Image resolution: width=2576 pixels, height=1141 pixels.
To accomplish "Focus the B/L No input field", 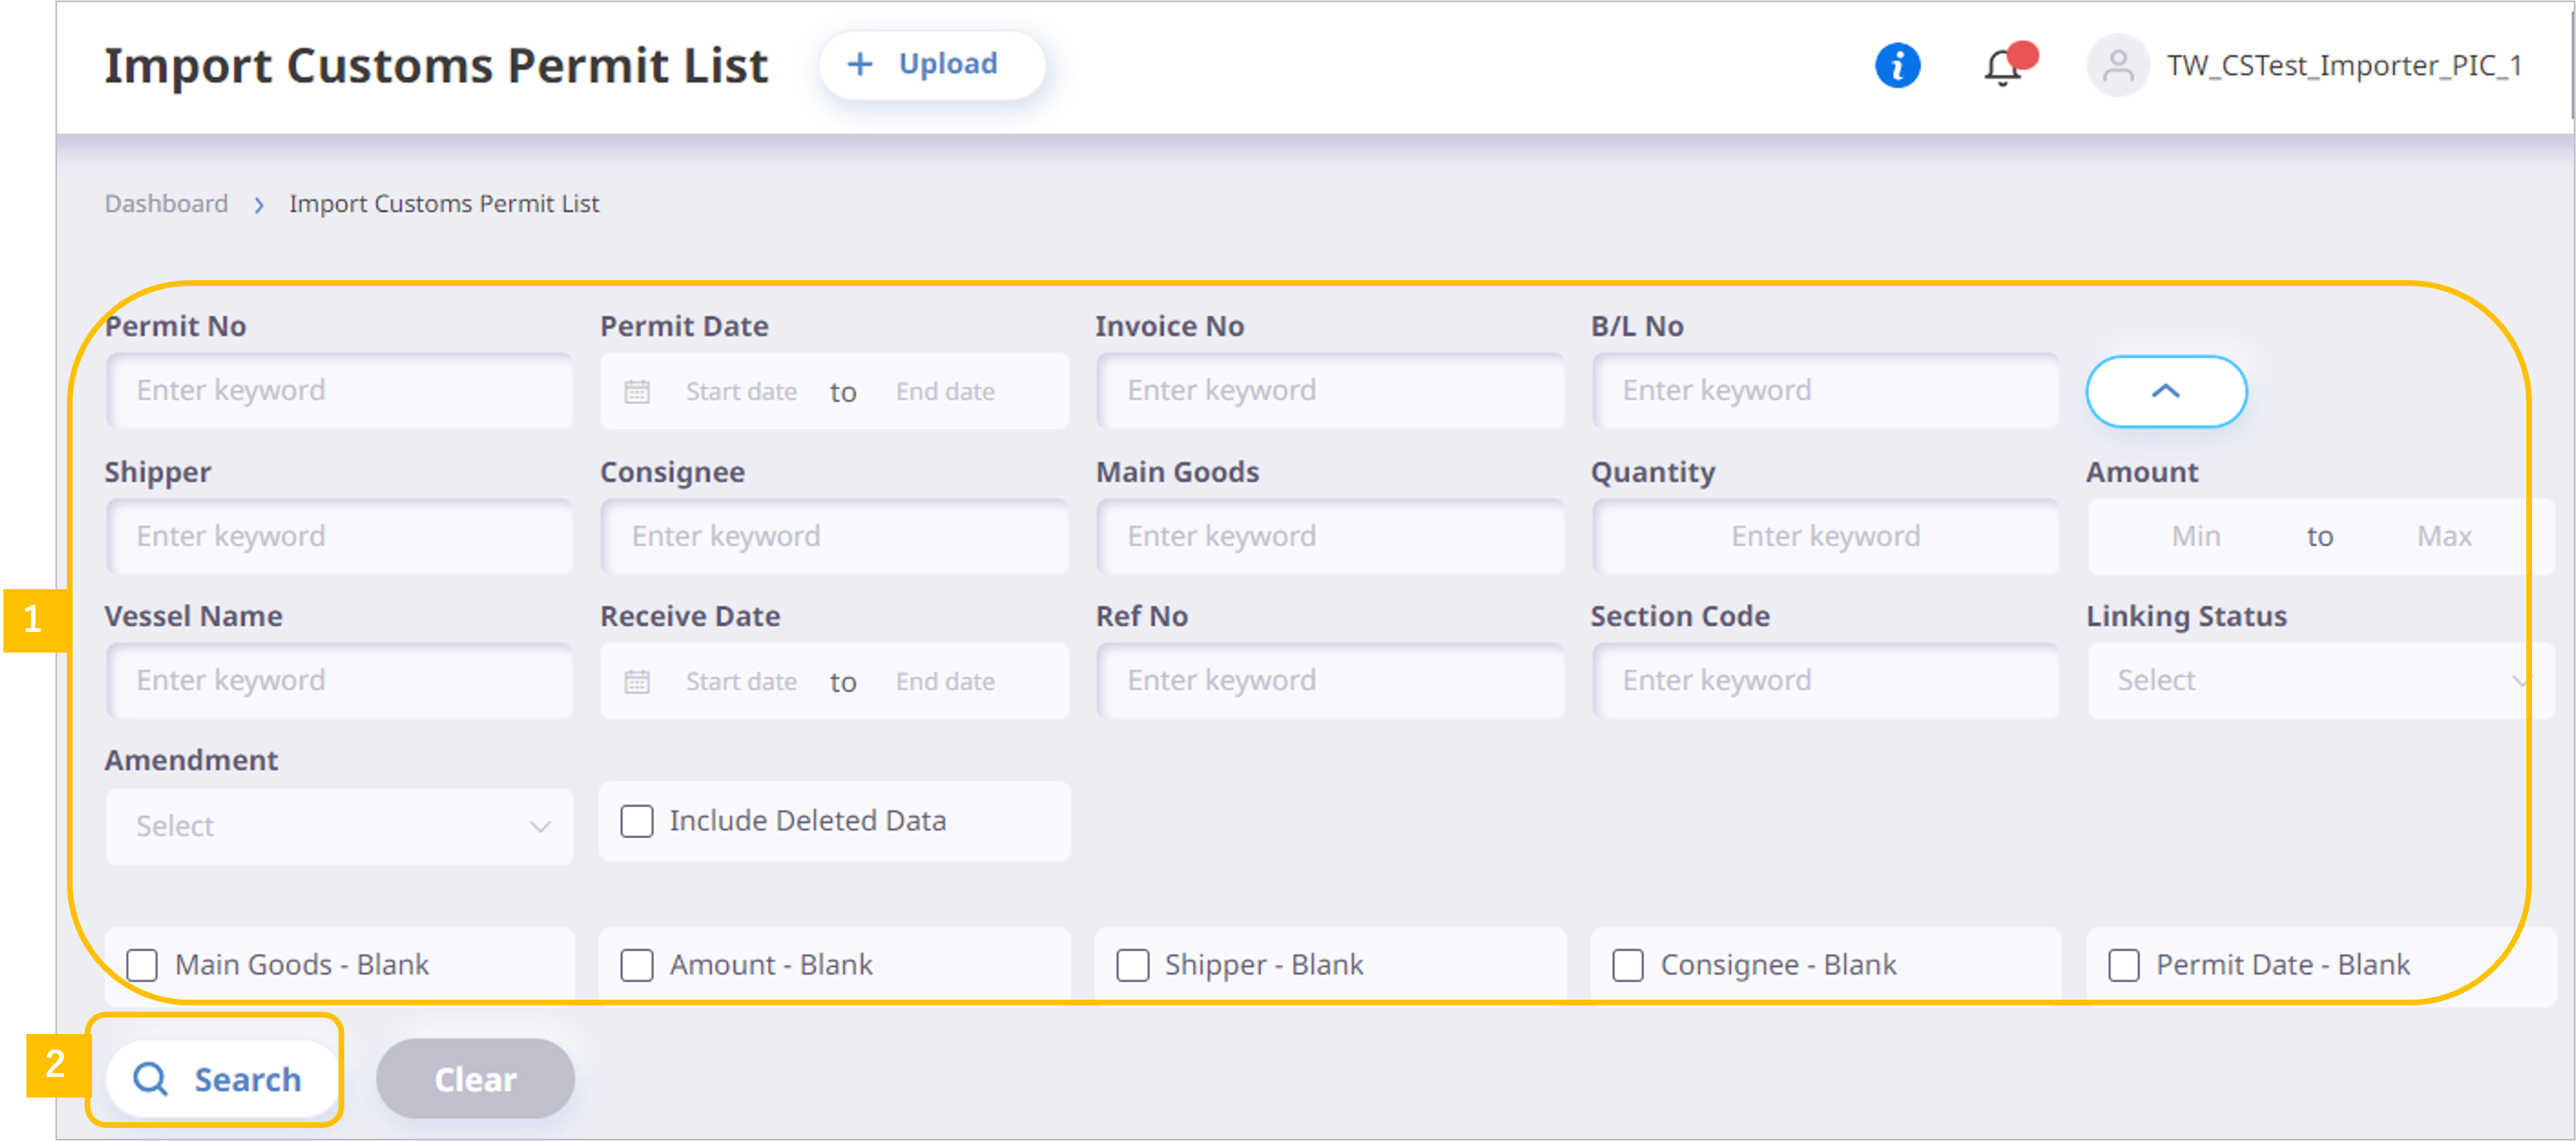I will coord(1825,390).
